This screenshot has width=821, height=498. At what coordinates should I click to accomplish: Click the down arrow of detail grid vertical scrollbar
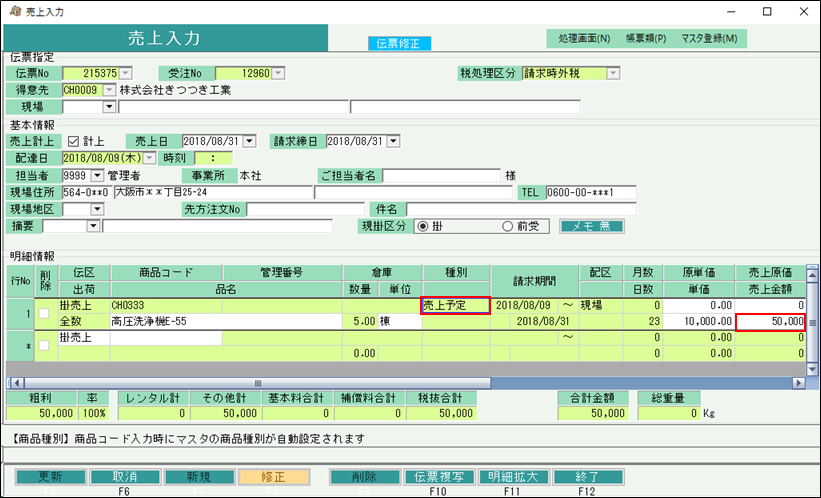[813, 369]
